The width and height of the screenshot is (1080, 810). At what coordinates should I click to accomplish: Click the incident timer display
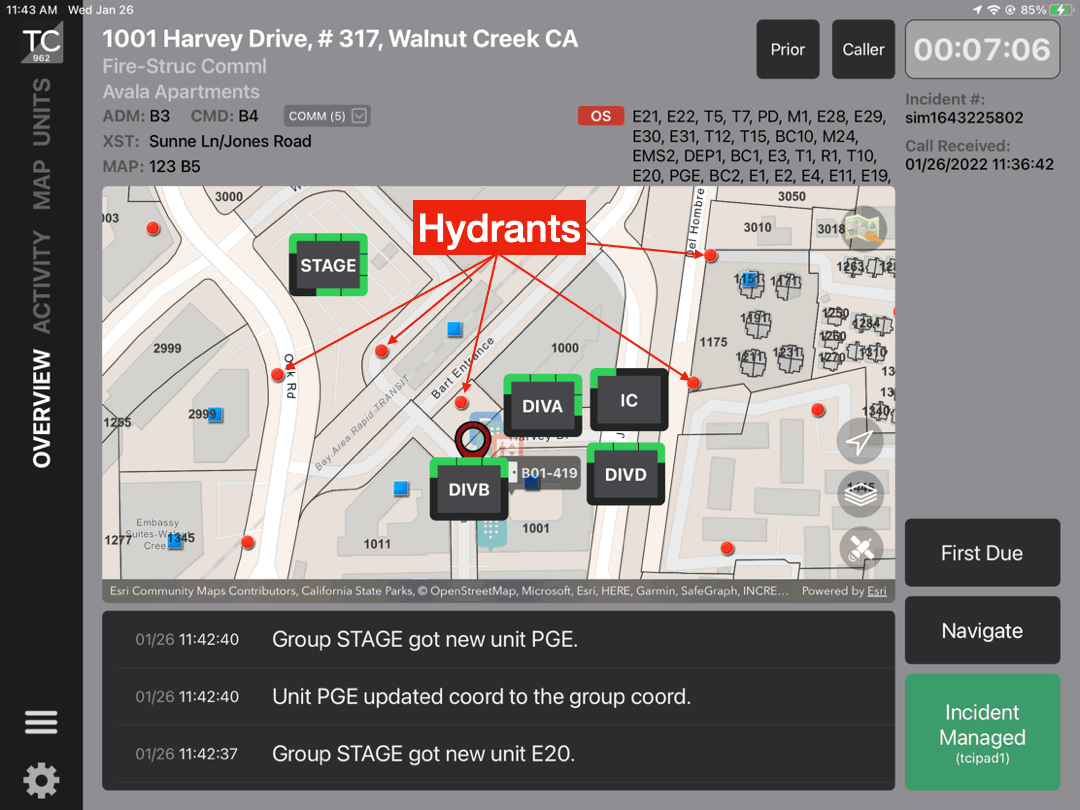(x=981, y=50)
